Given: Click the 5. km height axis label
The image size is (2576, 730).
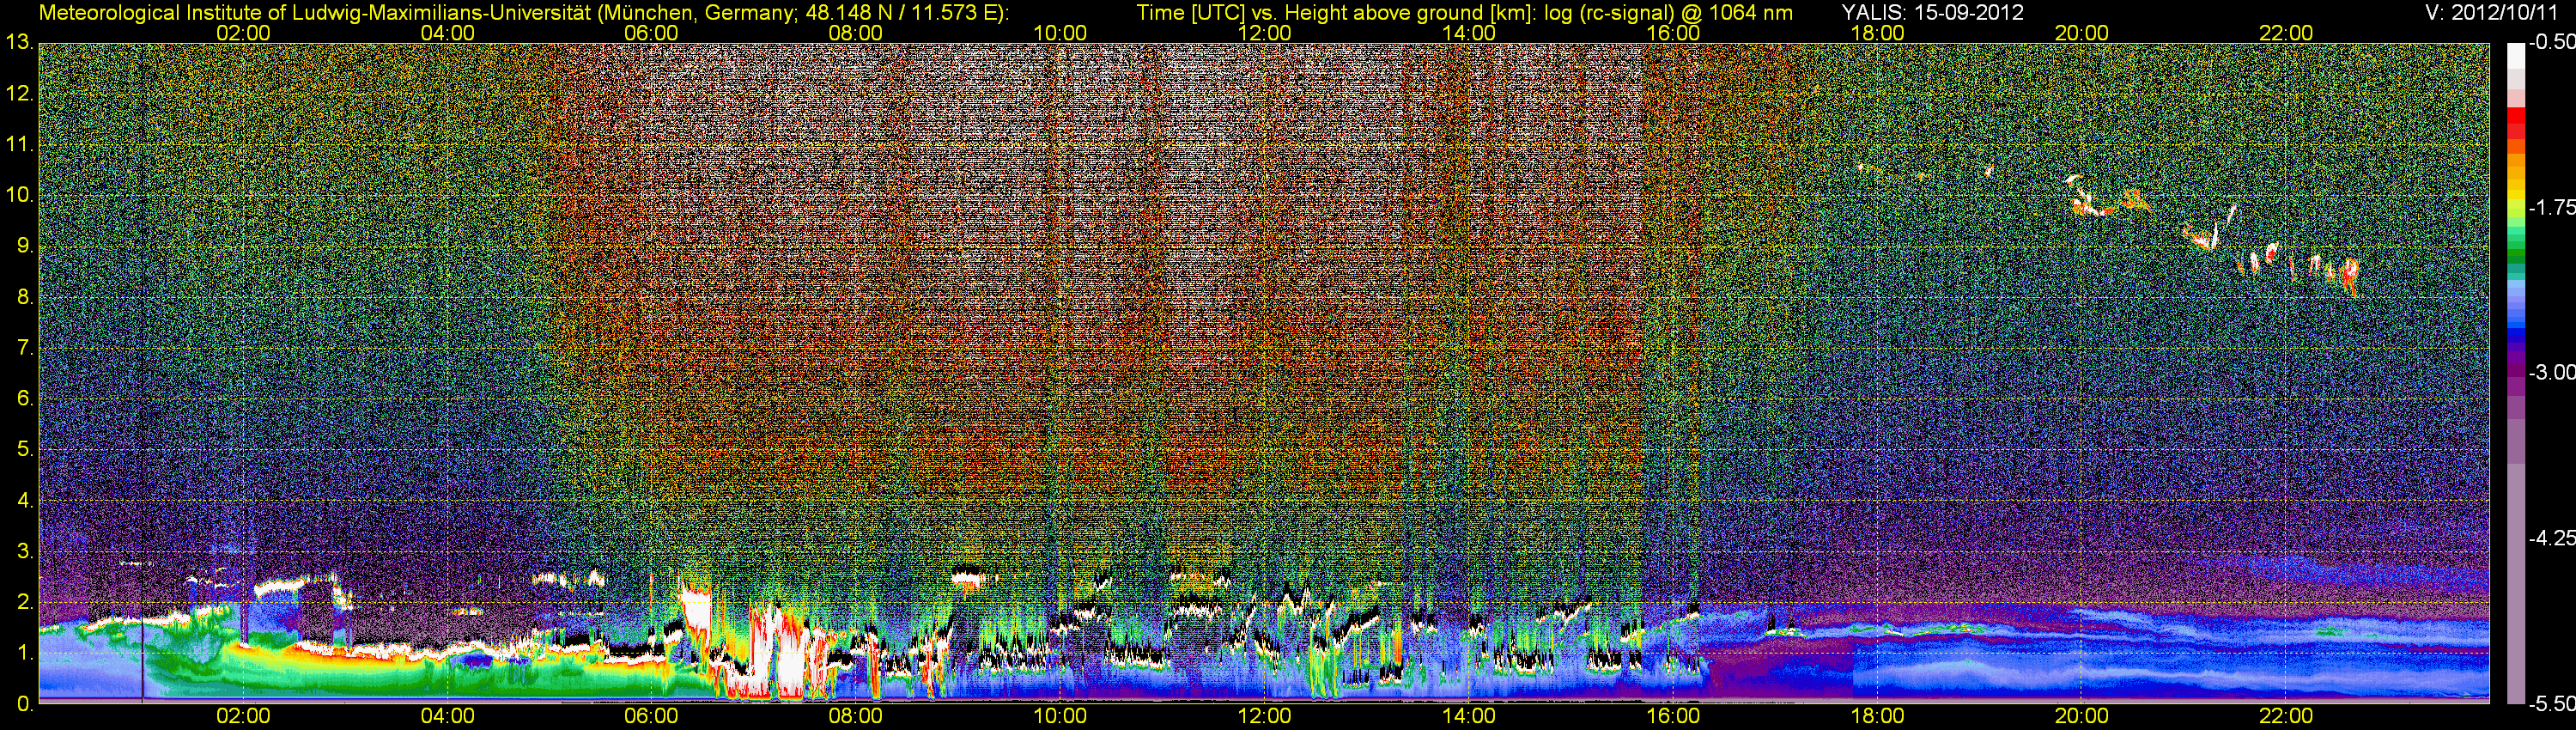Looking at the screenshot, I should click(x=24, y=450).
